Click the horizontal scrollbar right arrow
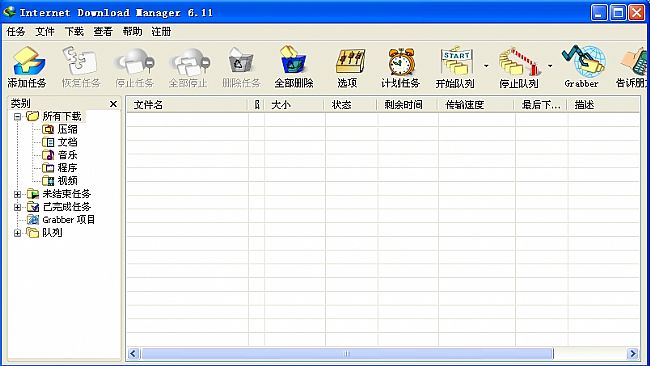Screen dimensions: 650x366 (633, 354)
